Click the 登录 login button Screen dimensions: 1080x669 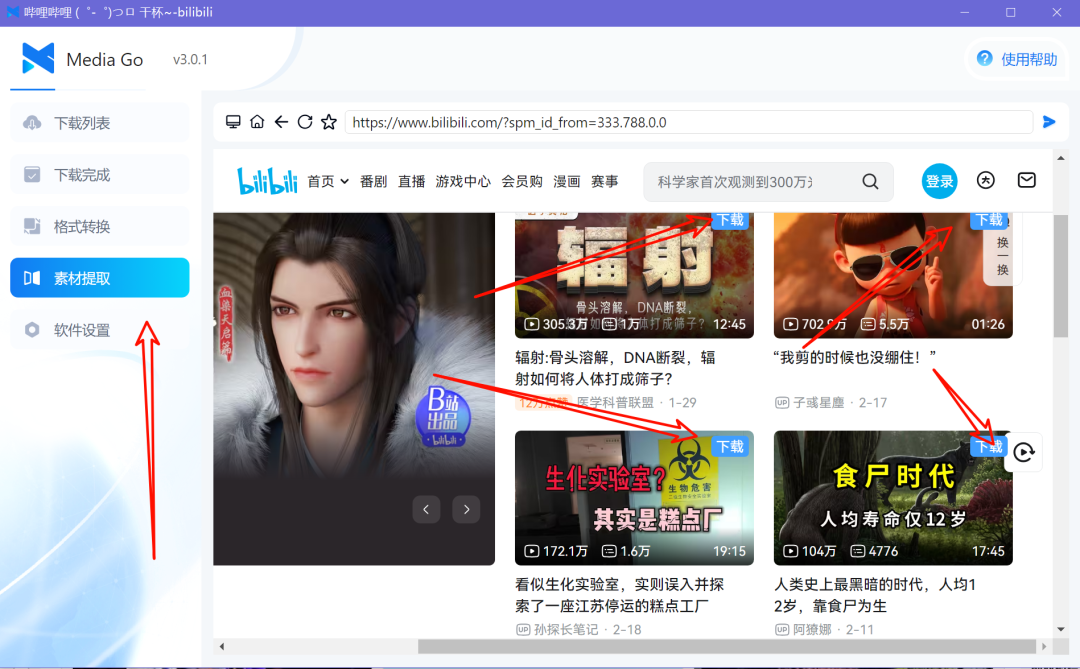pyautogui.click(x=939, y=181)
